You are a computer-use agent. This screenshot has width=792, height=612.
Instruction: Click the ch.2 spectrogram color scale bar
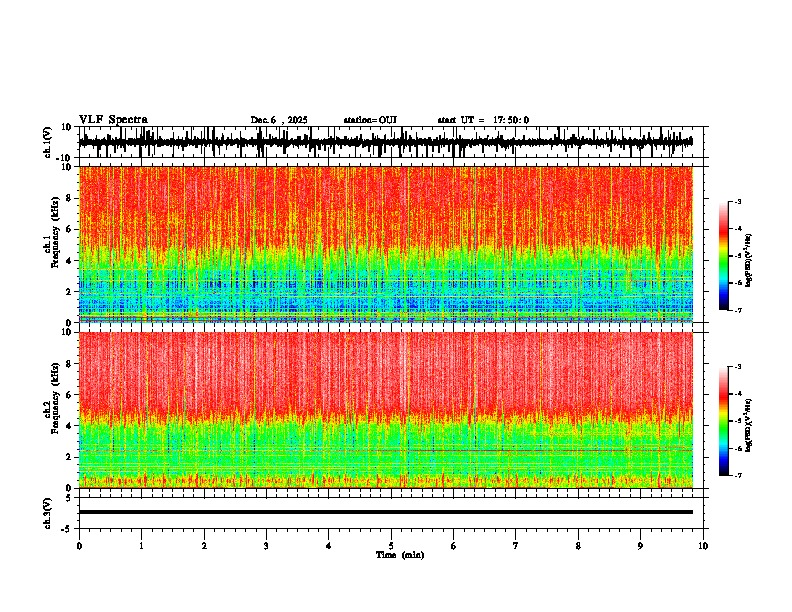pos(723,421)
